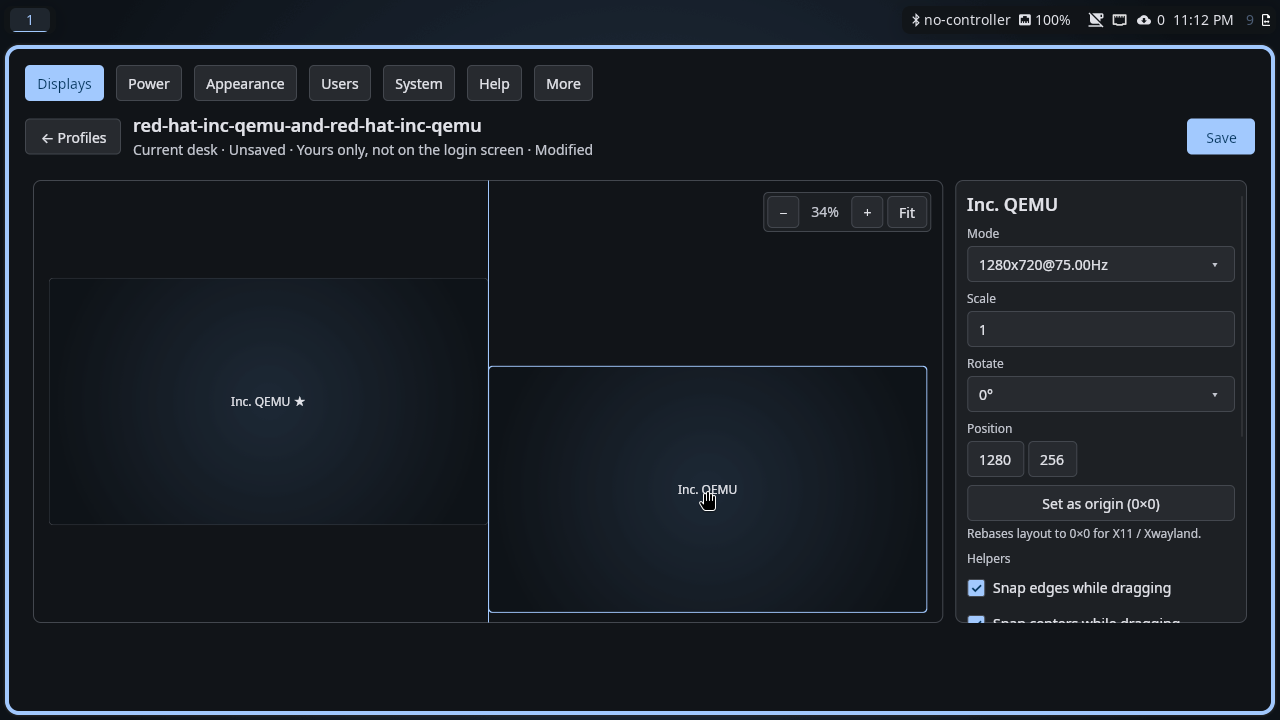This screenshot has width=1280, height=720.
Task: Open the Rotate dropdown showing 0°
Action: (1100, 395)
